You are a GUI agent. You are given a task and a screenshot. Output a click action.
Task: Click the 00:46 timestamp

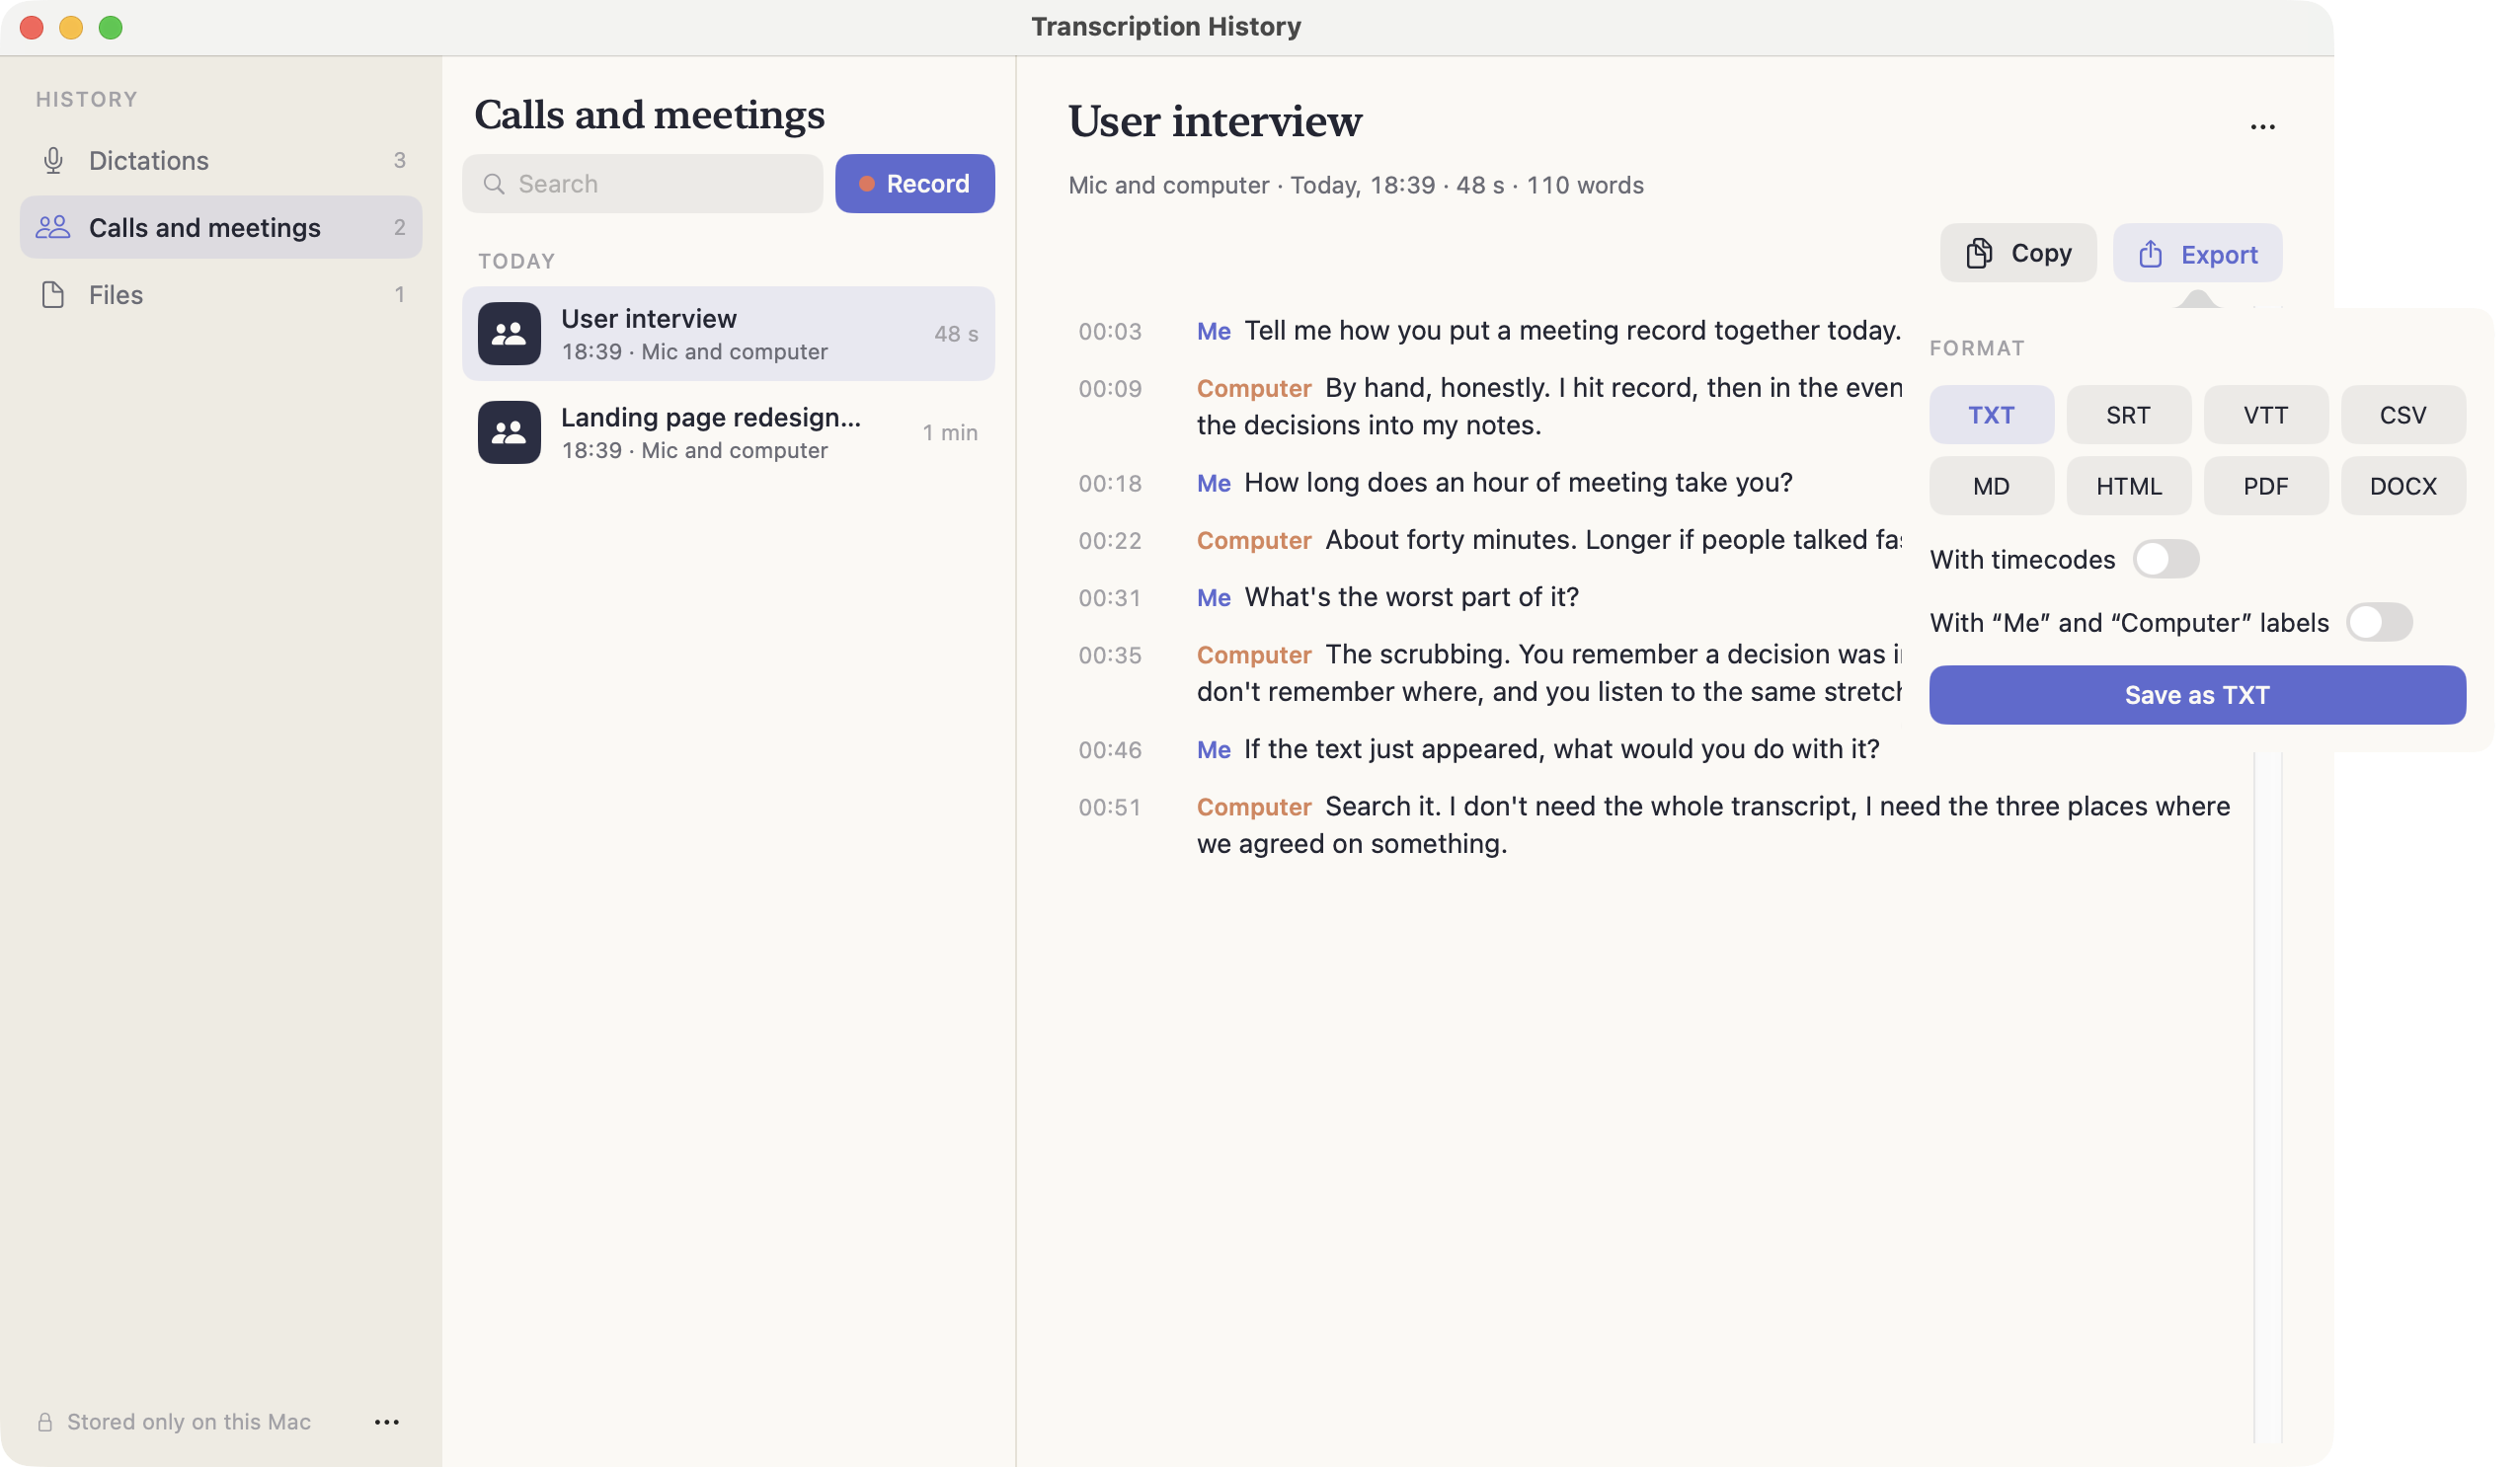click(x=1109, y=749)
